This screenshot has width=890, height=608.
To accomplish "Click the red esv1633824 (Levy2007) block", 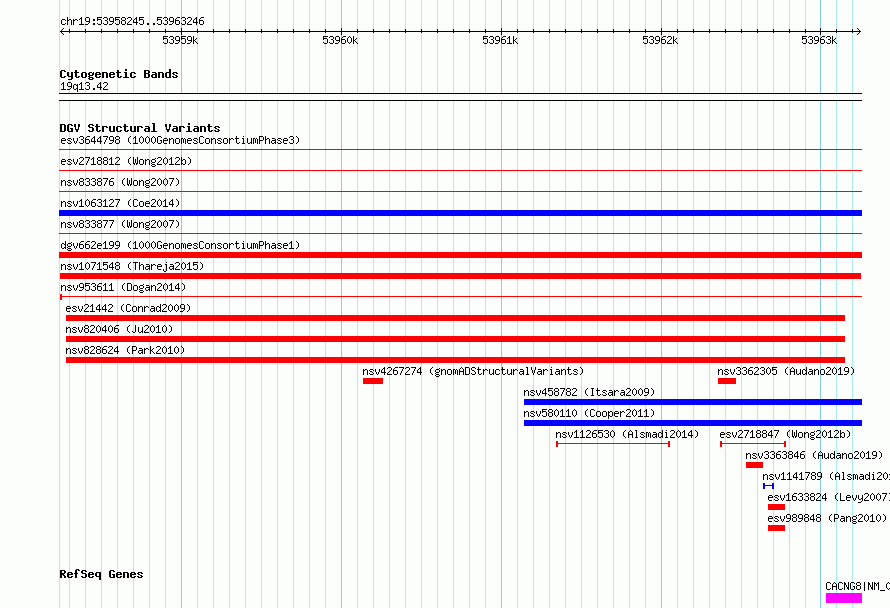I will (776, 507).
